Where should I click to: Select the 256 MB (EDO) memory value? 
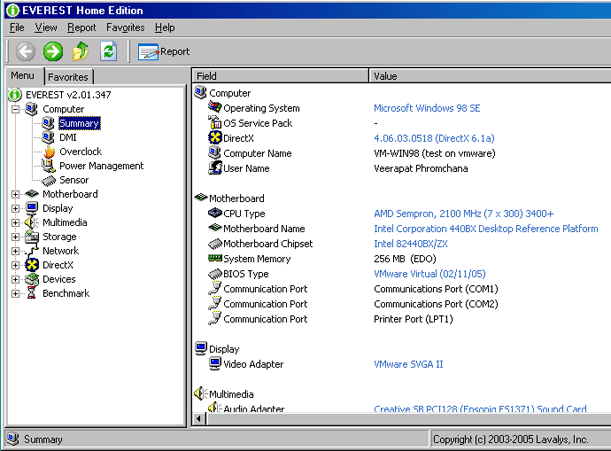[404, 259]
